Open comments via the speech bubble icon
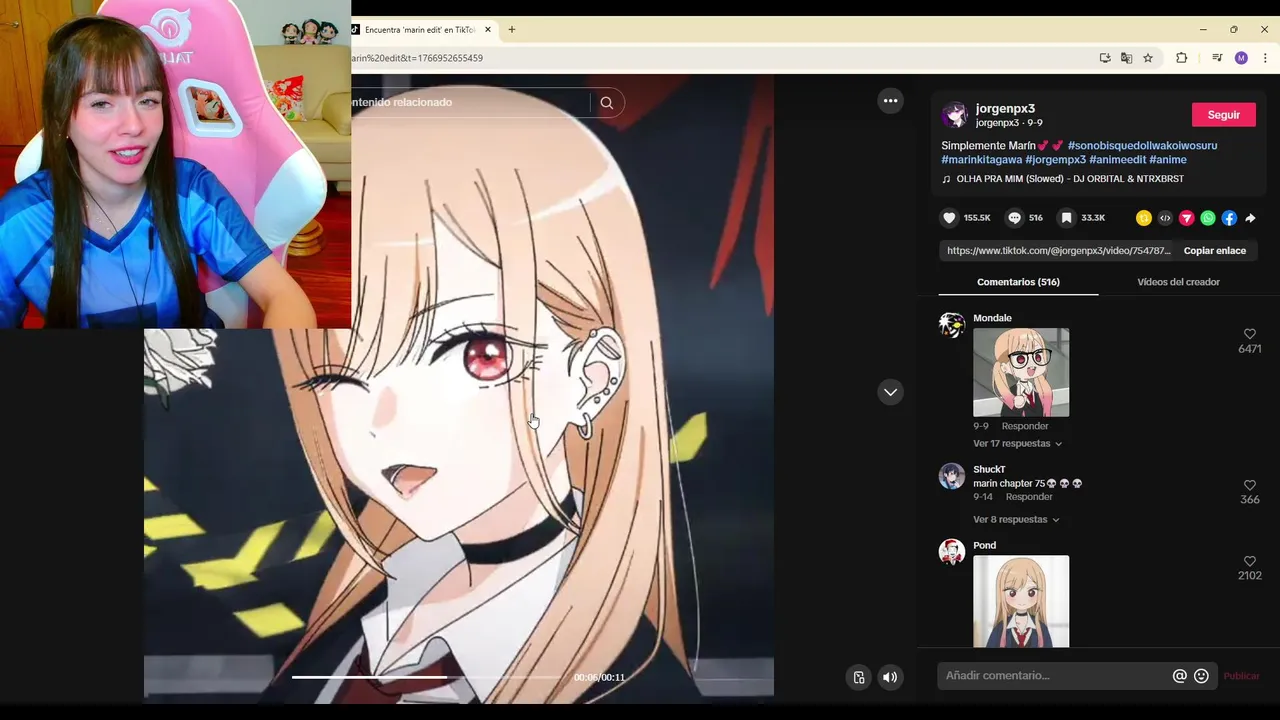This screenshot has height=720, width=1280. [1014, 218]
